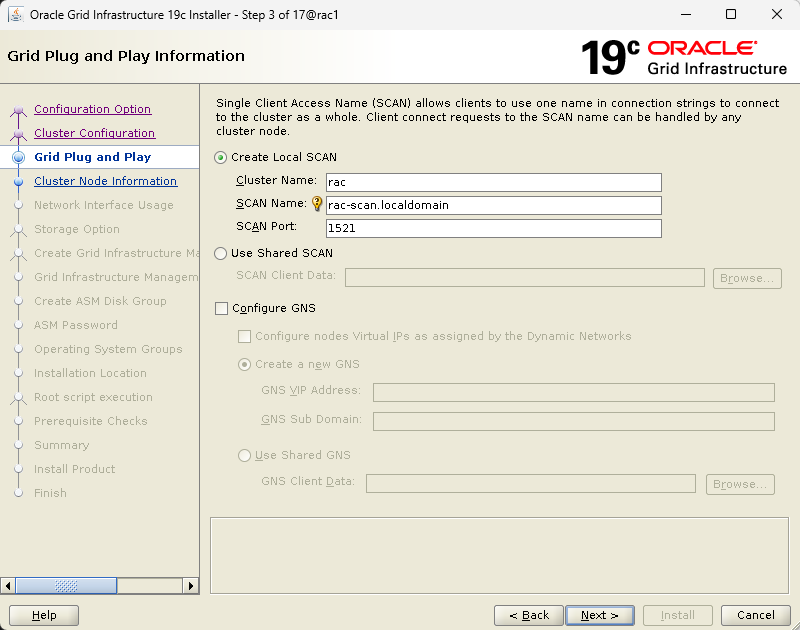Select Create a new GNS radio button
800x630 pixels.
244,365
